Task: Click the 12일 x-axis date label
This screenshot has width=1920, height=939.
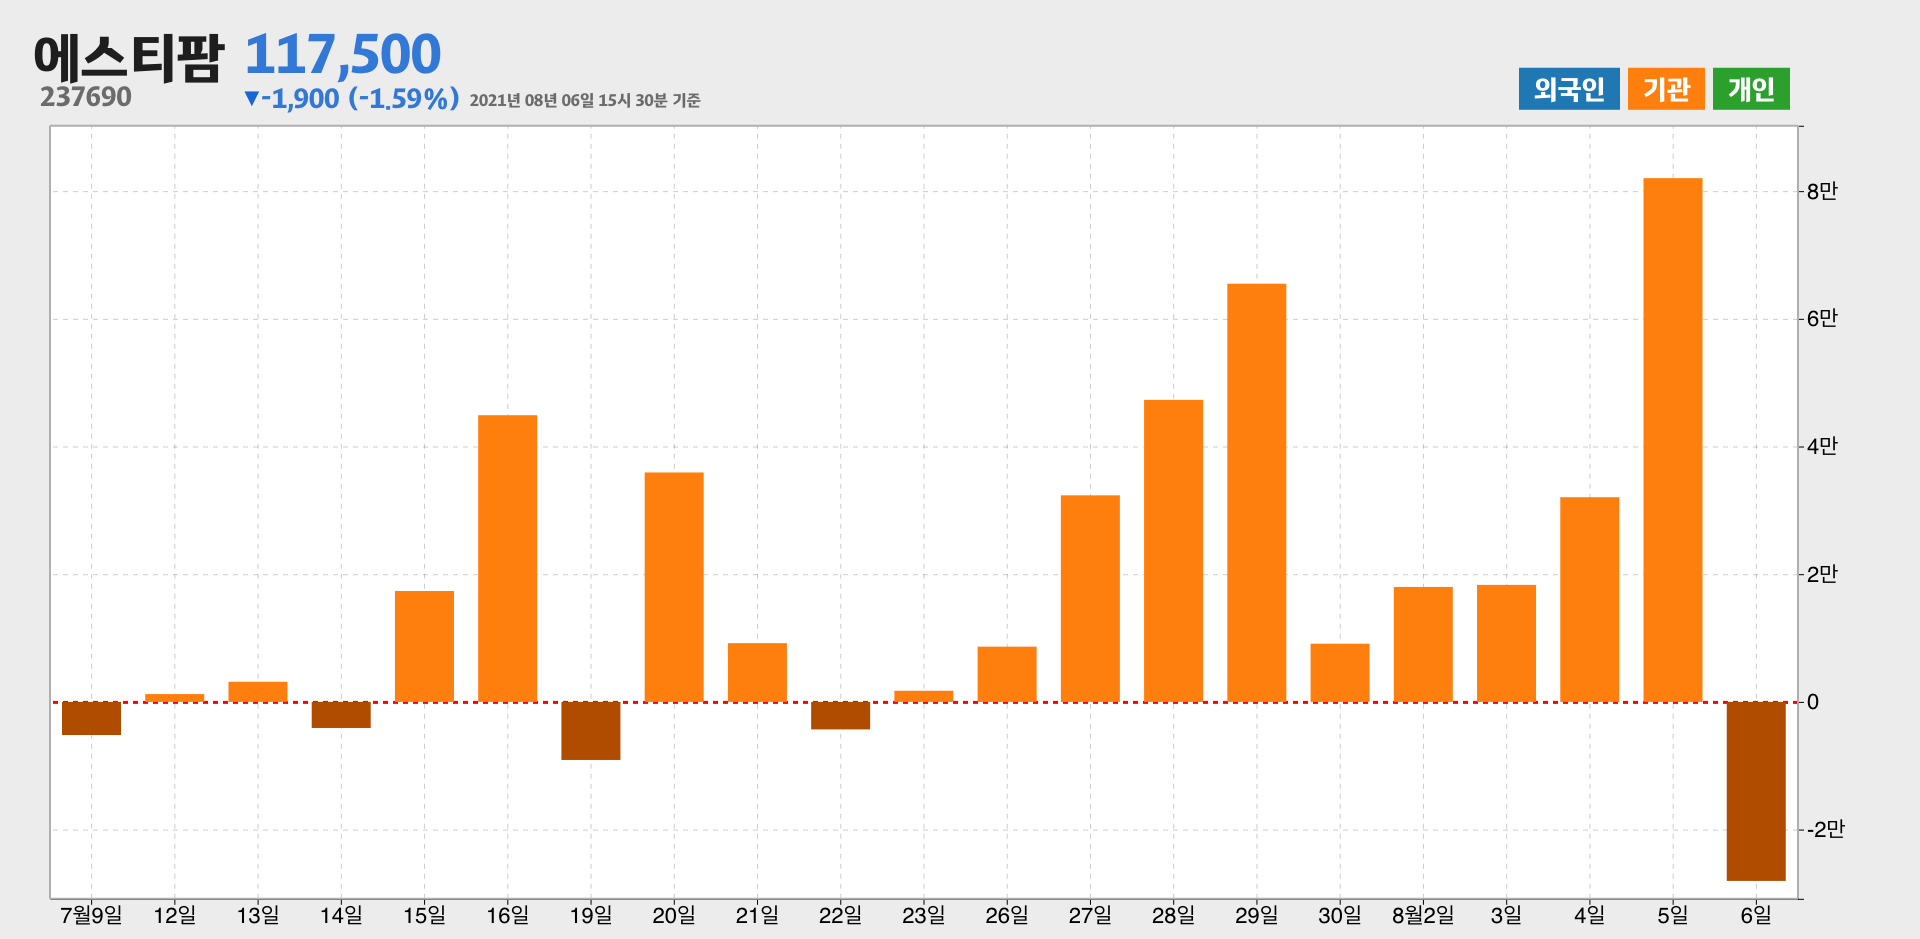Action: click(174, 915)
